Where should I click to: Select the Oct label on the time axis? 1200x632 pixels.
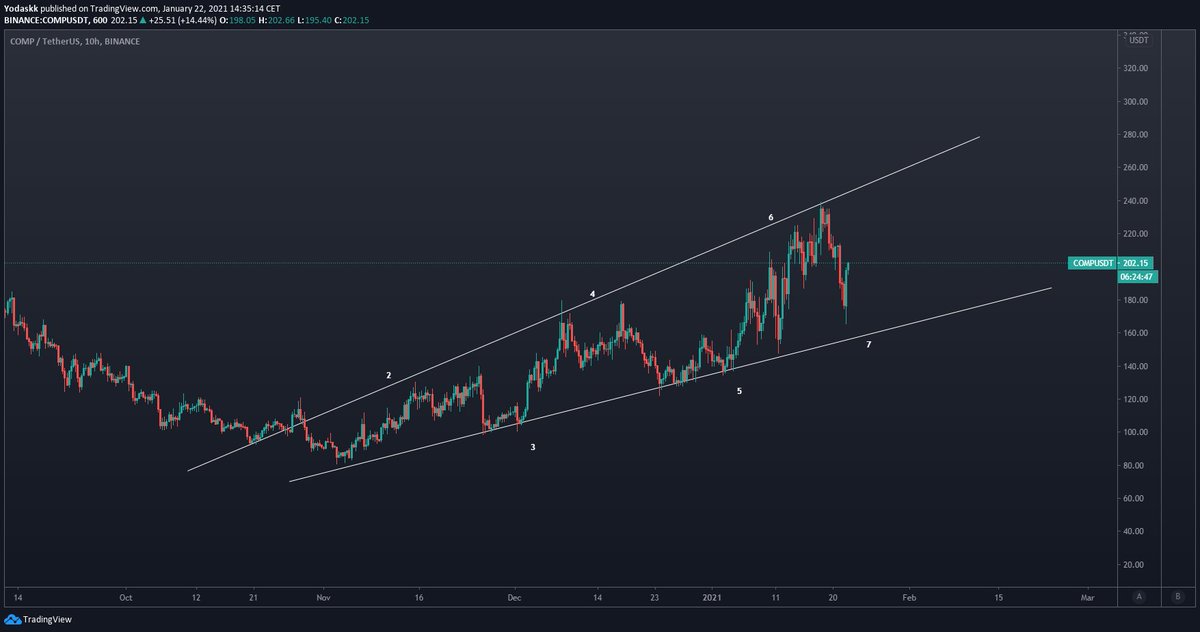pyautogui.click(x=126, y=597)
